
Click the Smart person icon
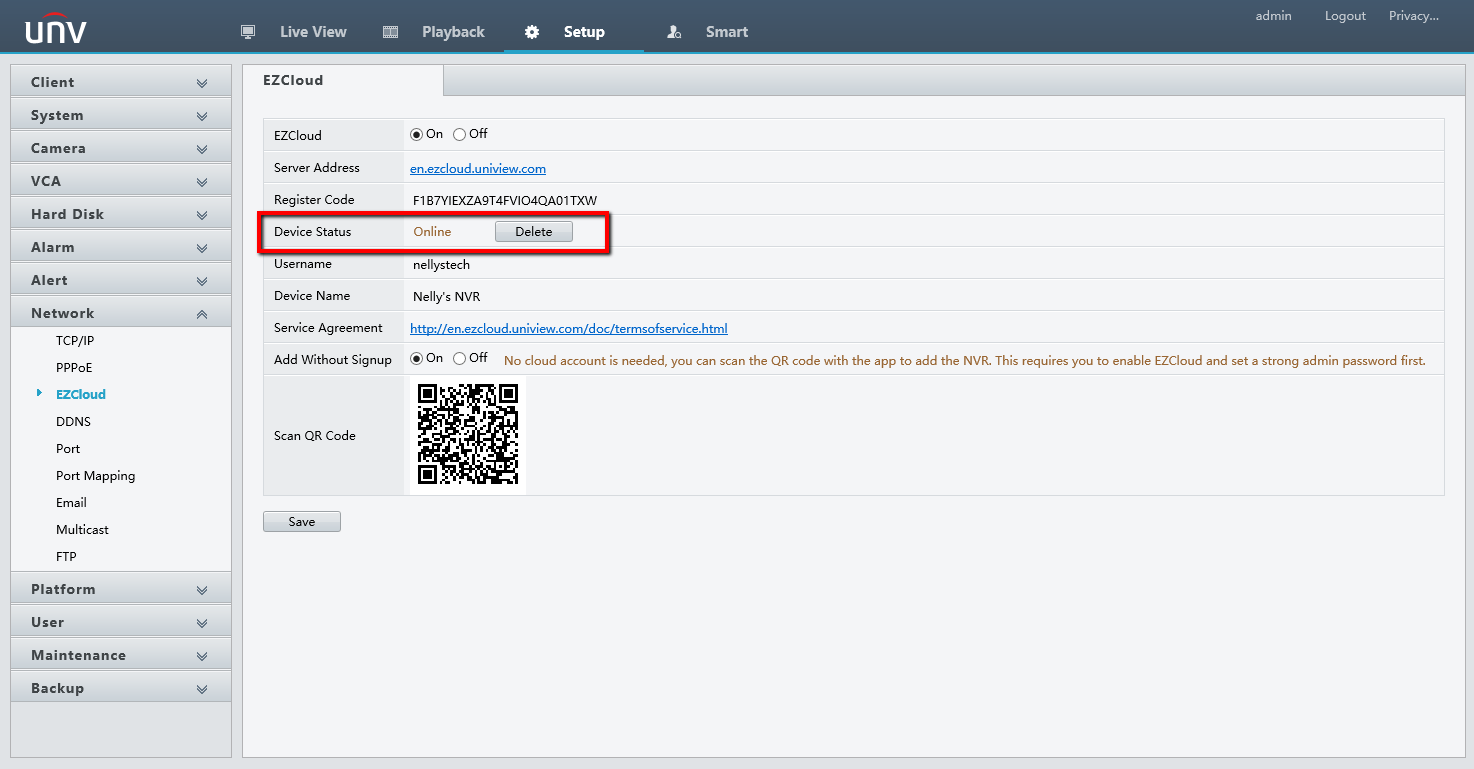pyautogui.click(x=674, y=32)
